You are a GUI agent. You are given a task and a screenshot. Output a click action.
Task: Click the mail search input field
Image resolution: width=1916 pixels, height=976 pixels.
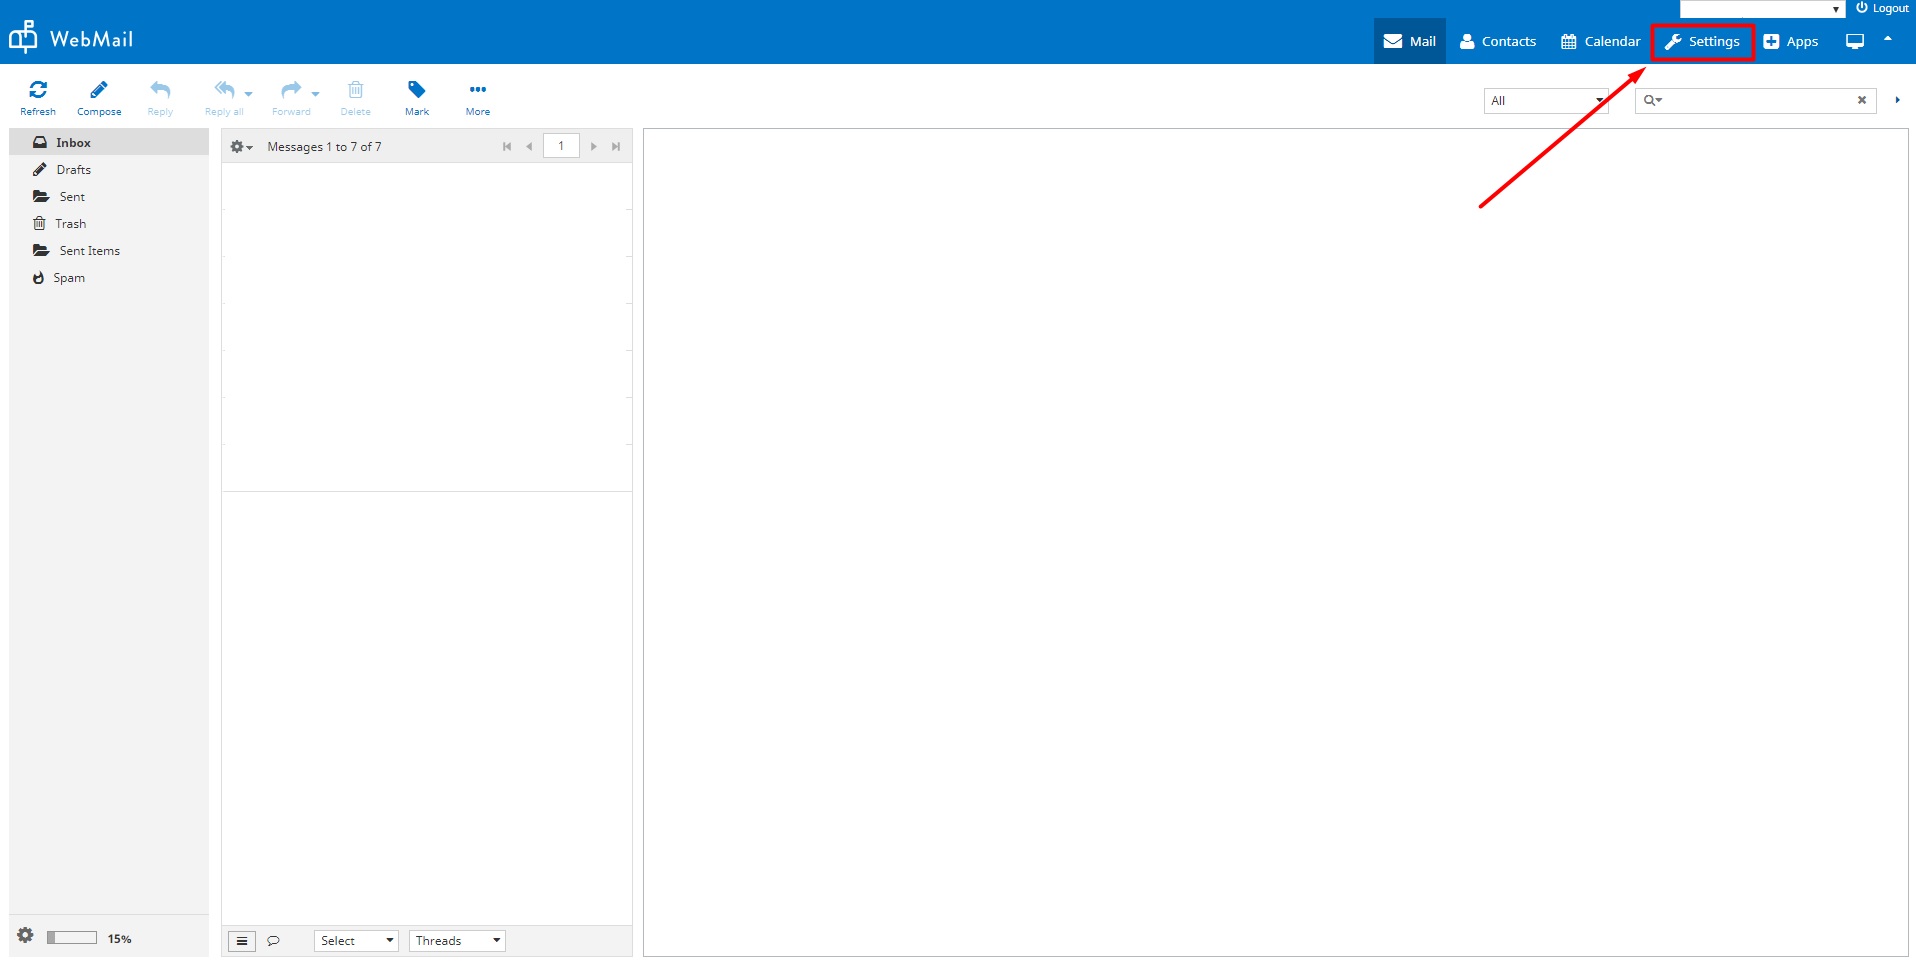(x=1758, y=101)
